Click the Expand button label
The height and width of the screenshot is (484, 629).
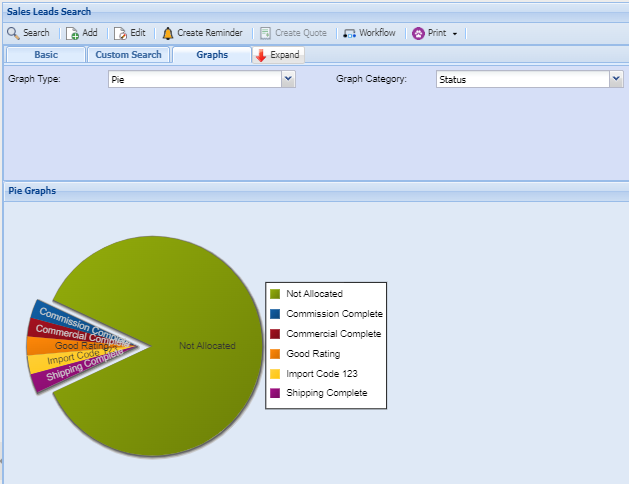[284, 55]
